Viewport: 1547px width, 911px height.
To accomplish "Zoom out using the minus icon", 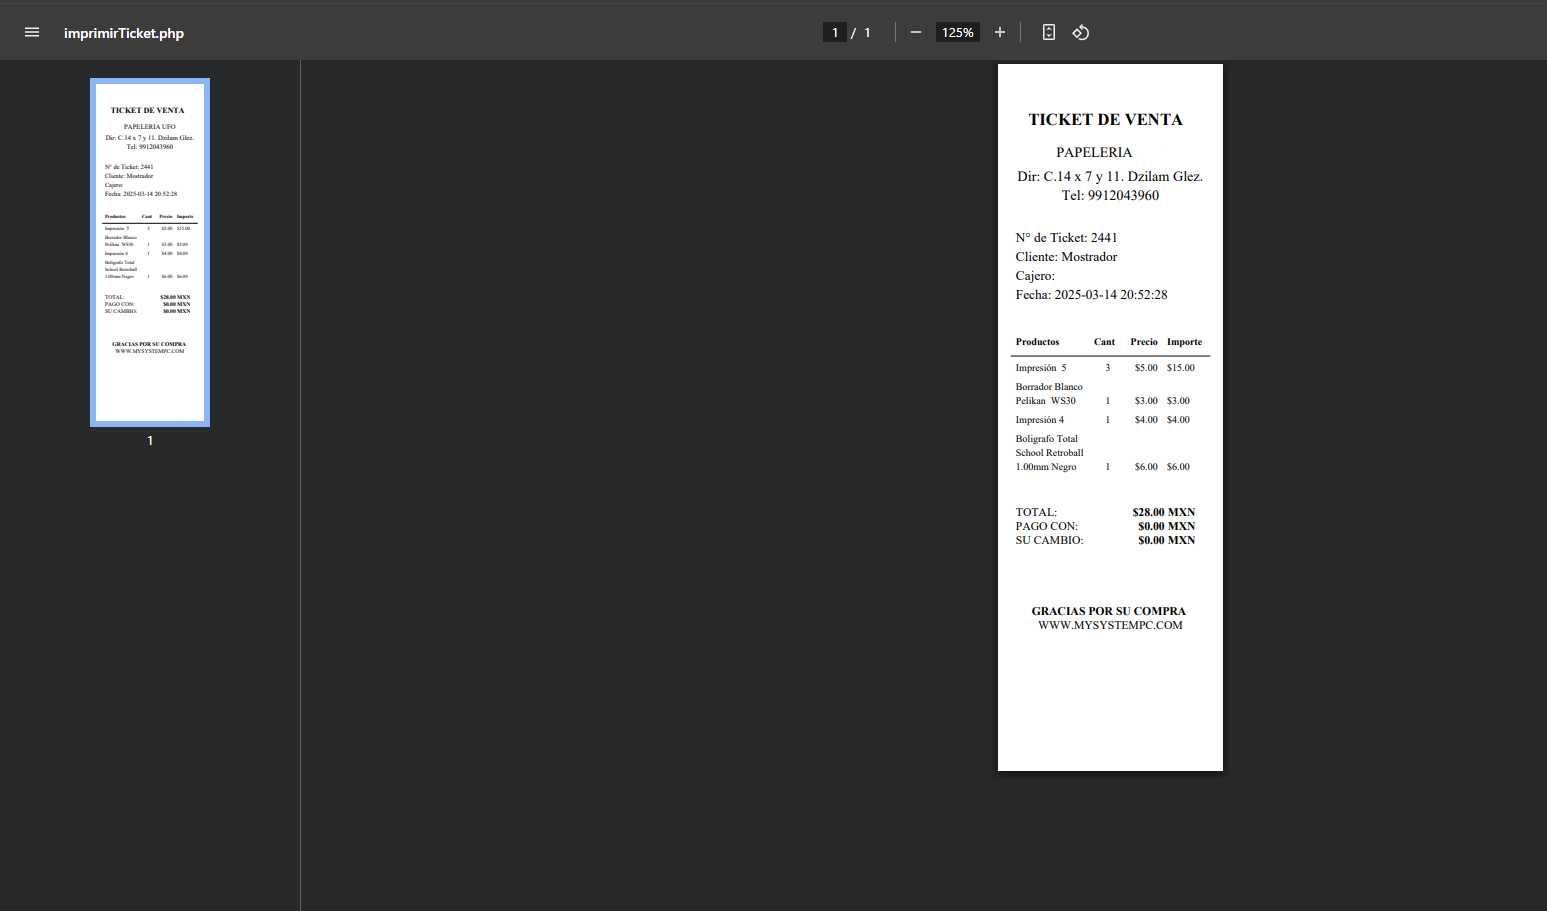I will click(915, 32).
